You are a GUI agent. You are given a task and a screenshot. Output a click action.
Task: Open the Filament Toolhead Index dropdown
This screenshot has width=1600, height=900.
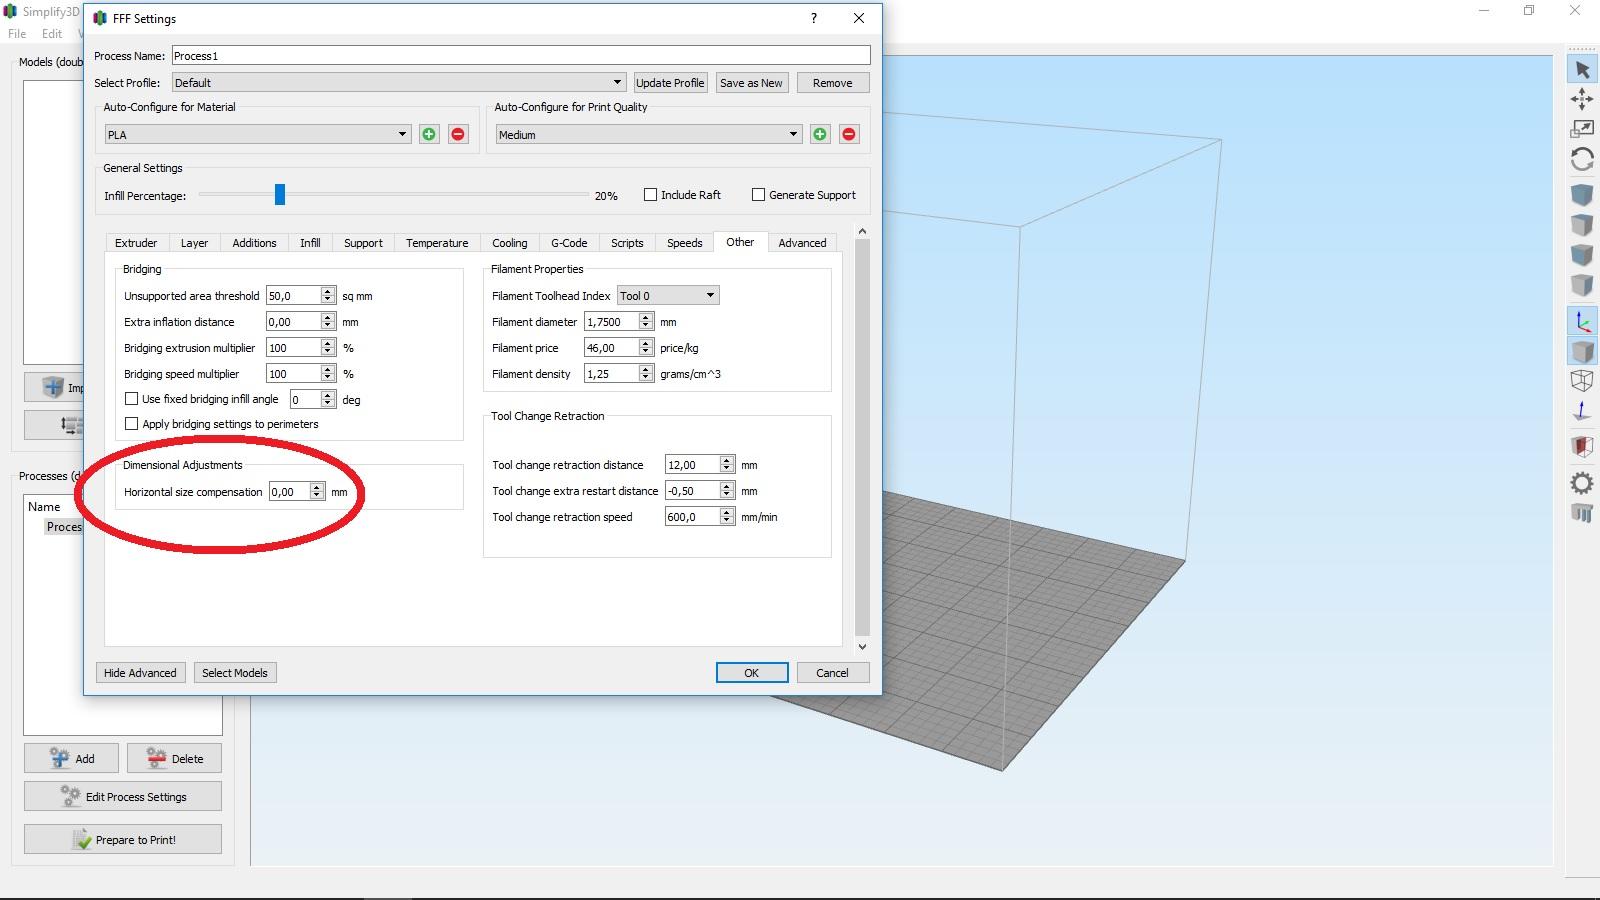tap(668, 295)
